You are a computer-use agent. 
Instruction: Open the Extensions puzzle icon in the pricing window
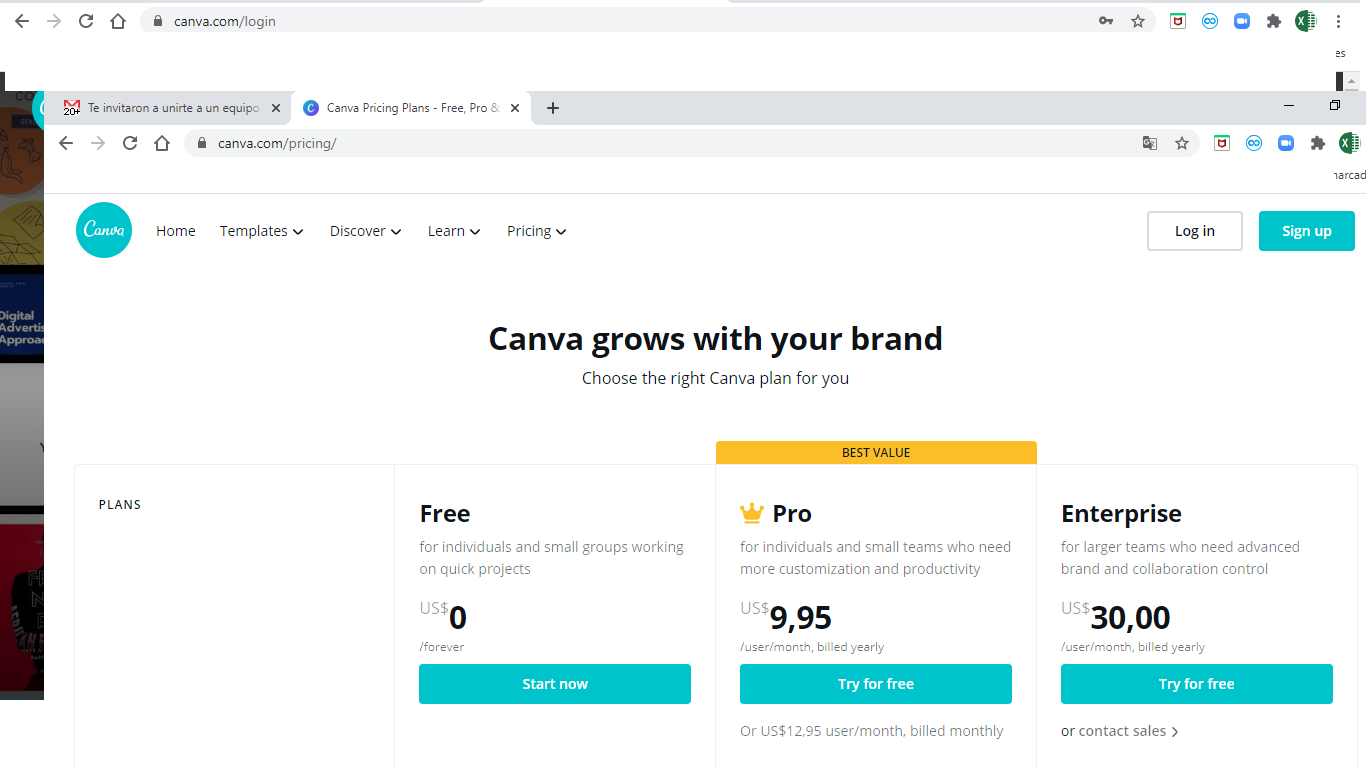click(x=1318, y=143)
